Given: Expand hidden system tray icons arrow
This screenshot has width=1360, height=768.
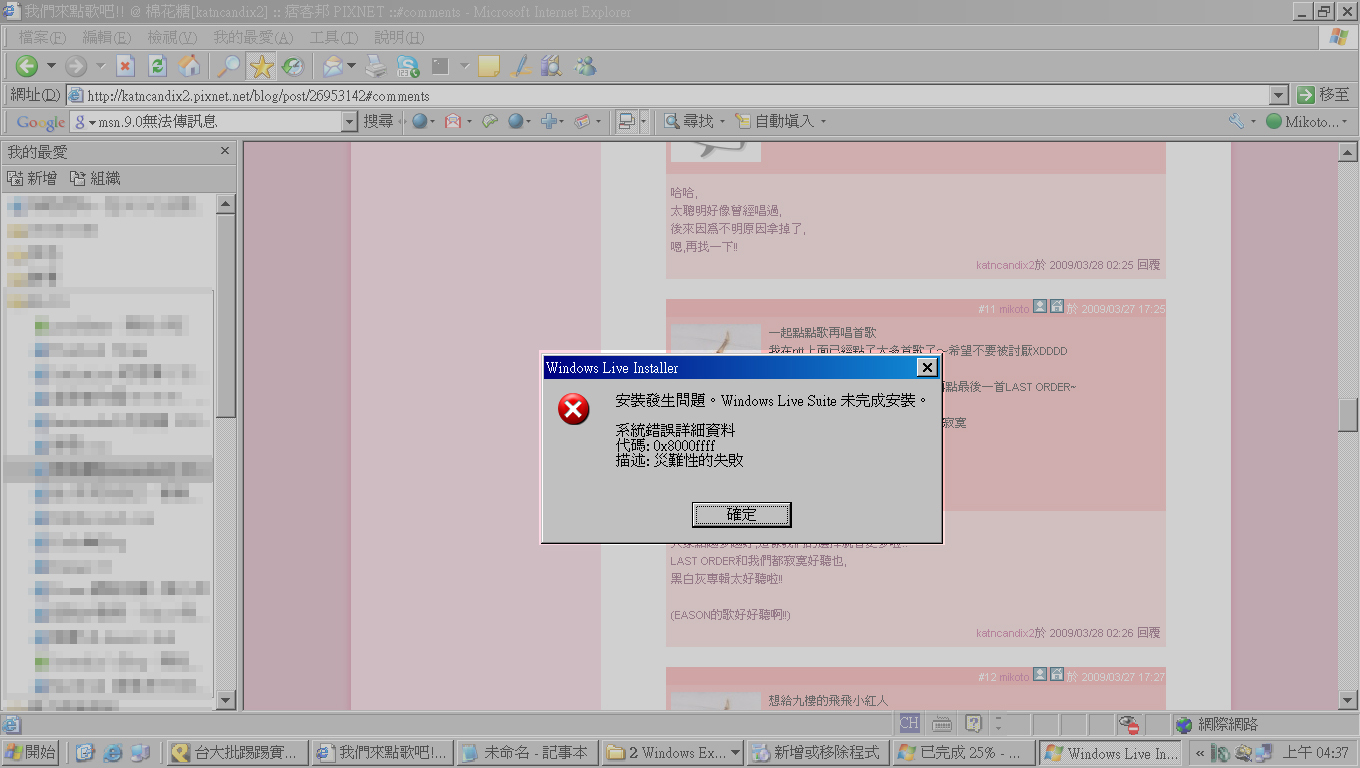Looking at the screenshot, I should click(1200, 753).
